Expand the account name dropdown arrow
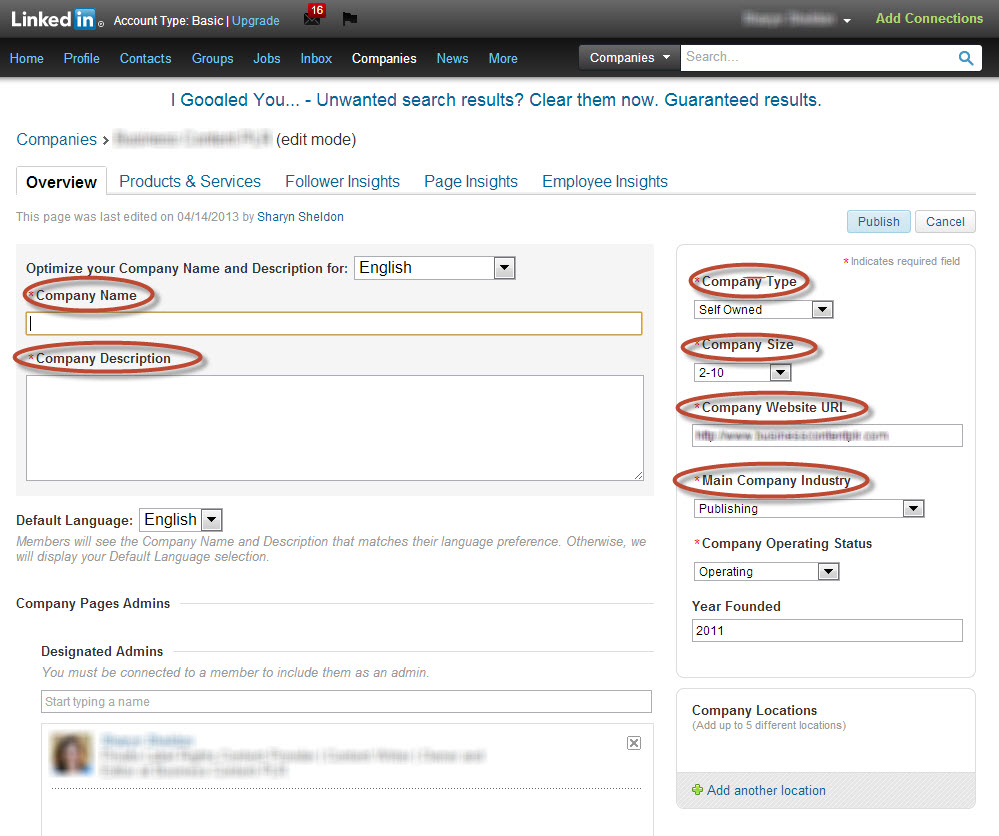 point(847,20)
